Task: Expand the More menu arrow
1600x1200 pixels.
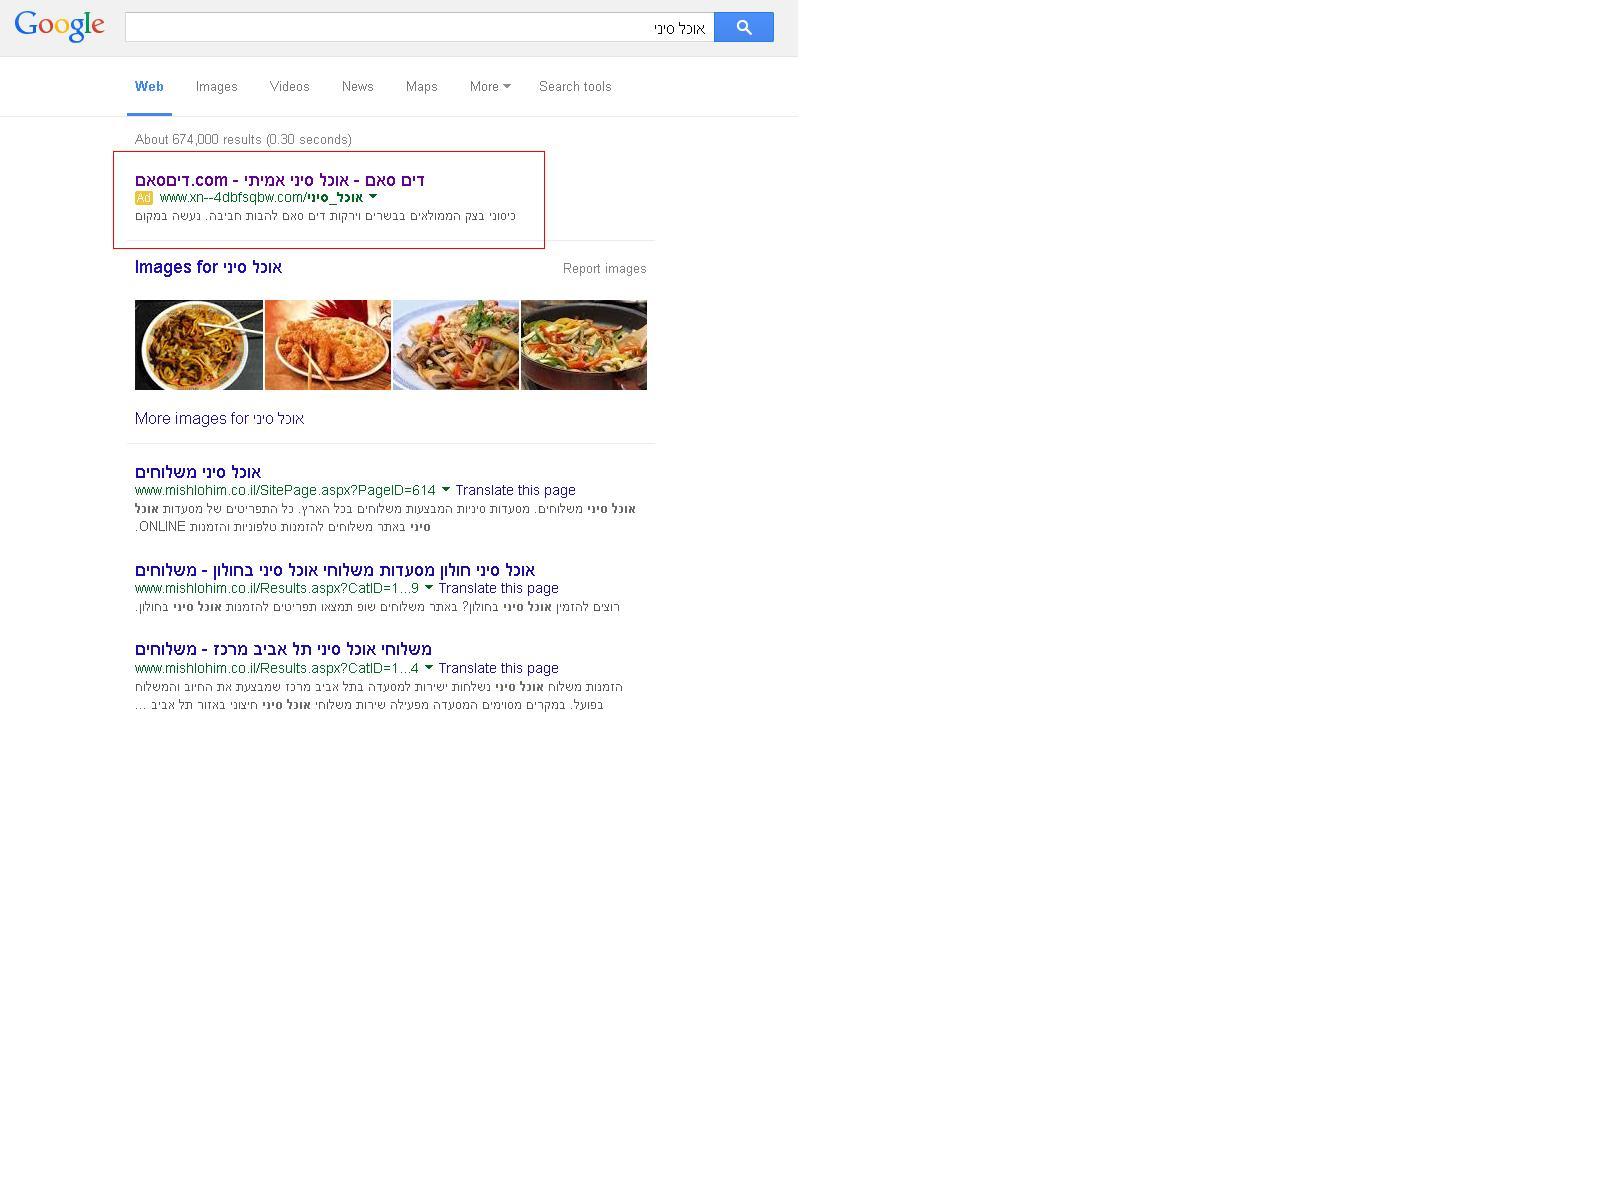Action: pyautogui.click(x=507, y=87)
